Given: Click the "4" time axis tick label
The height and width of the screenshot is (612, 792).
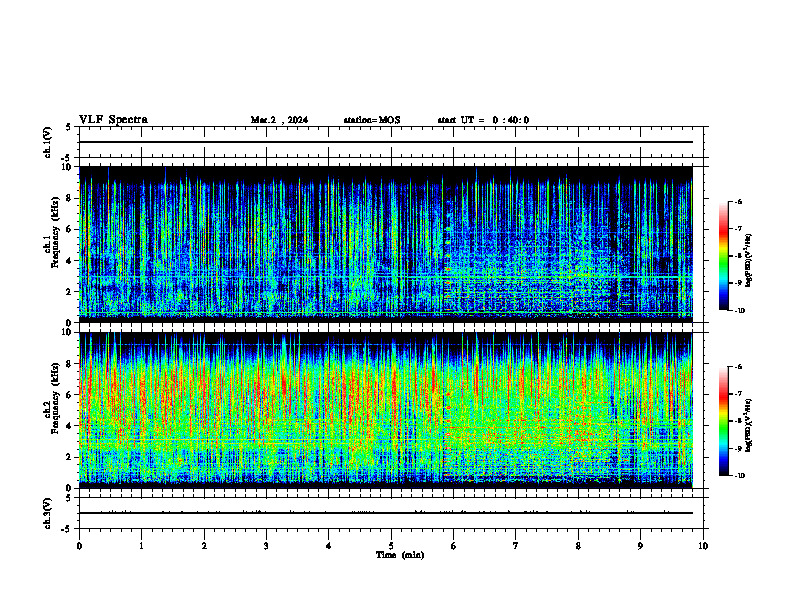Looking at the screenshot, I should [x=329, y=546].
